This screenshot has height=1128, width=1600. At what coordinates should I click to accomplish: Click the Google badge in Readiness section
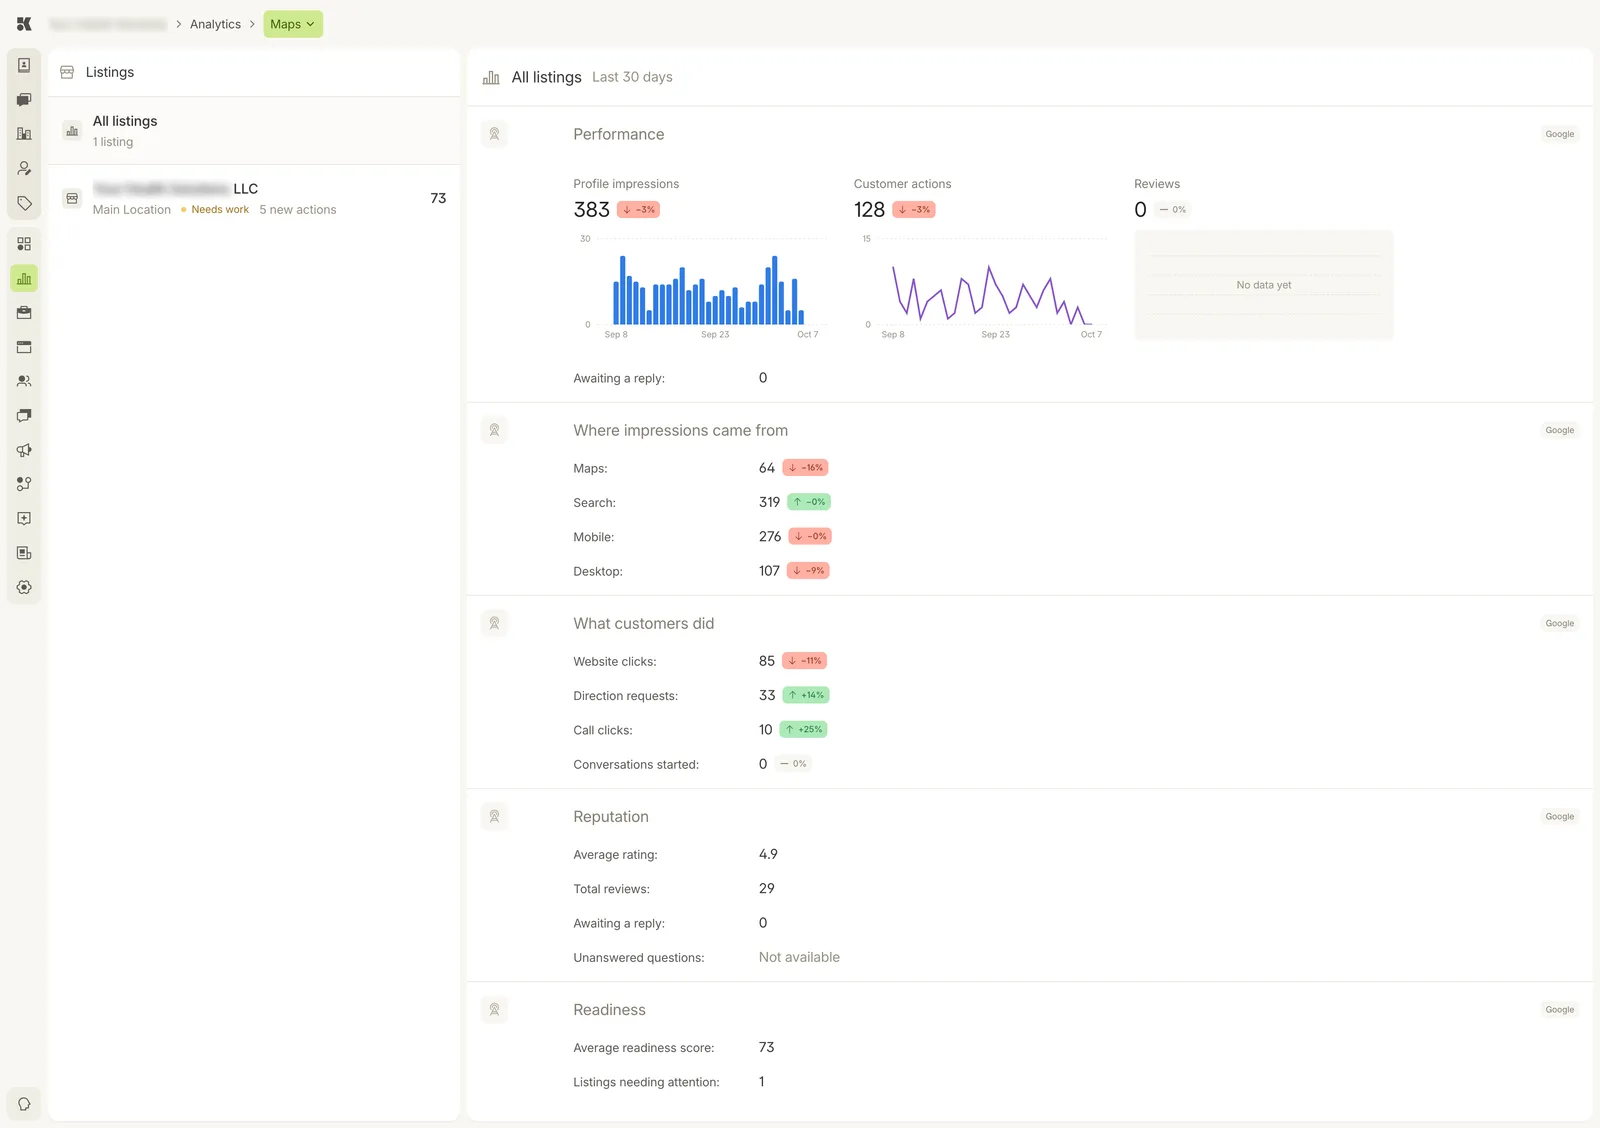click(x=1559, y=1010)
